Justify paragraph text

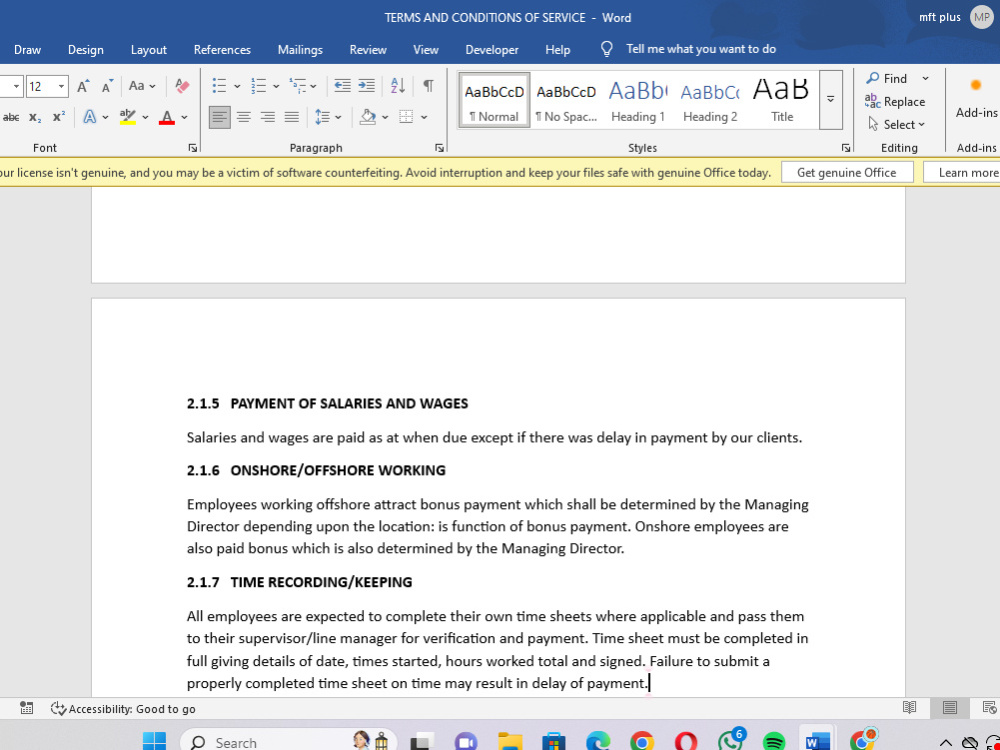click(291, 117)
